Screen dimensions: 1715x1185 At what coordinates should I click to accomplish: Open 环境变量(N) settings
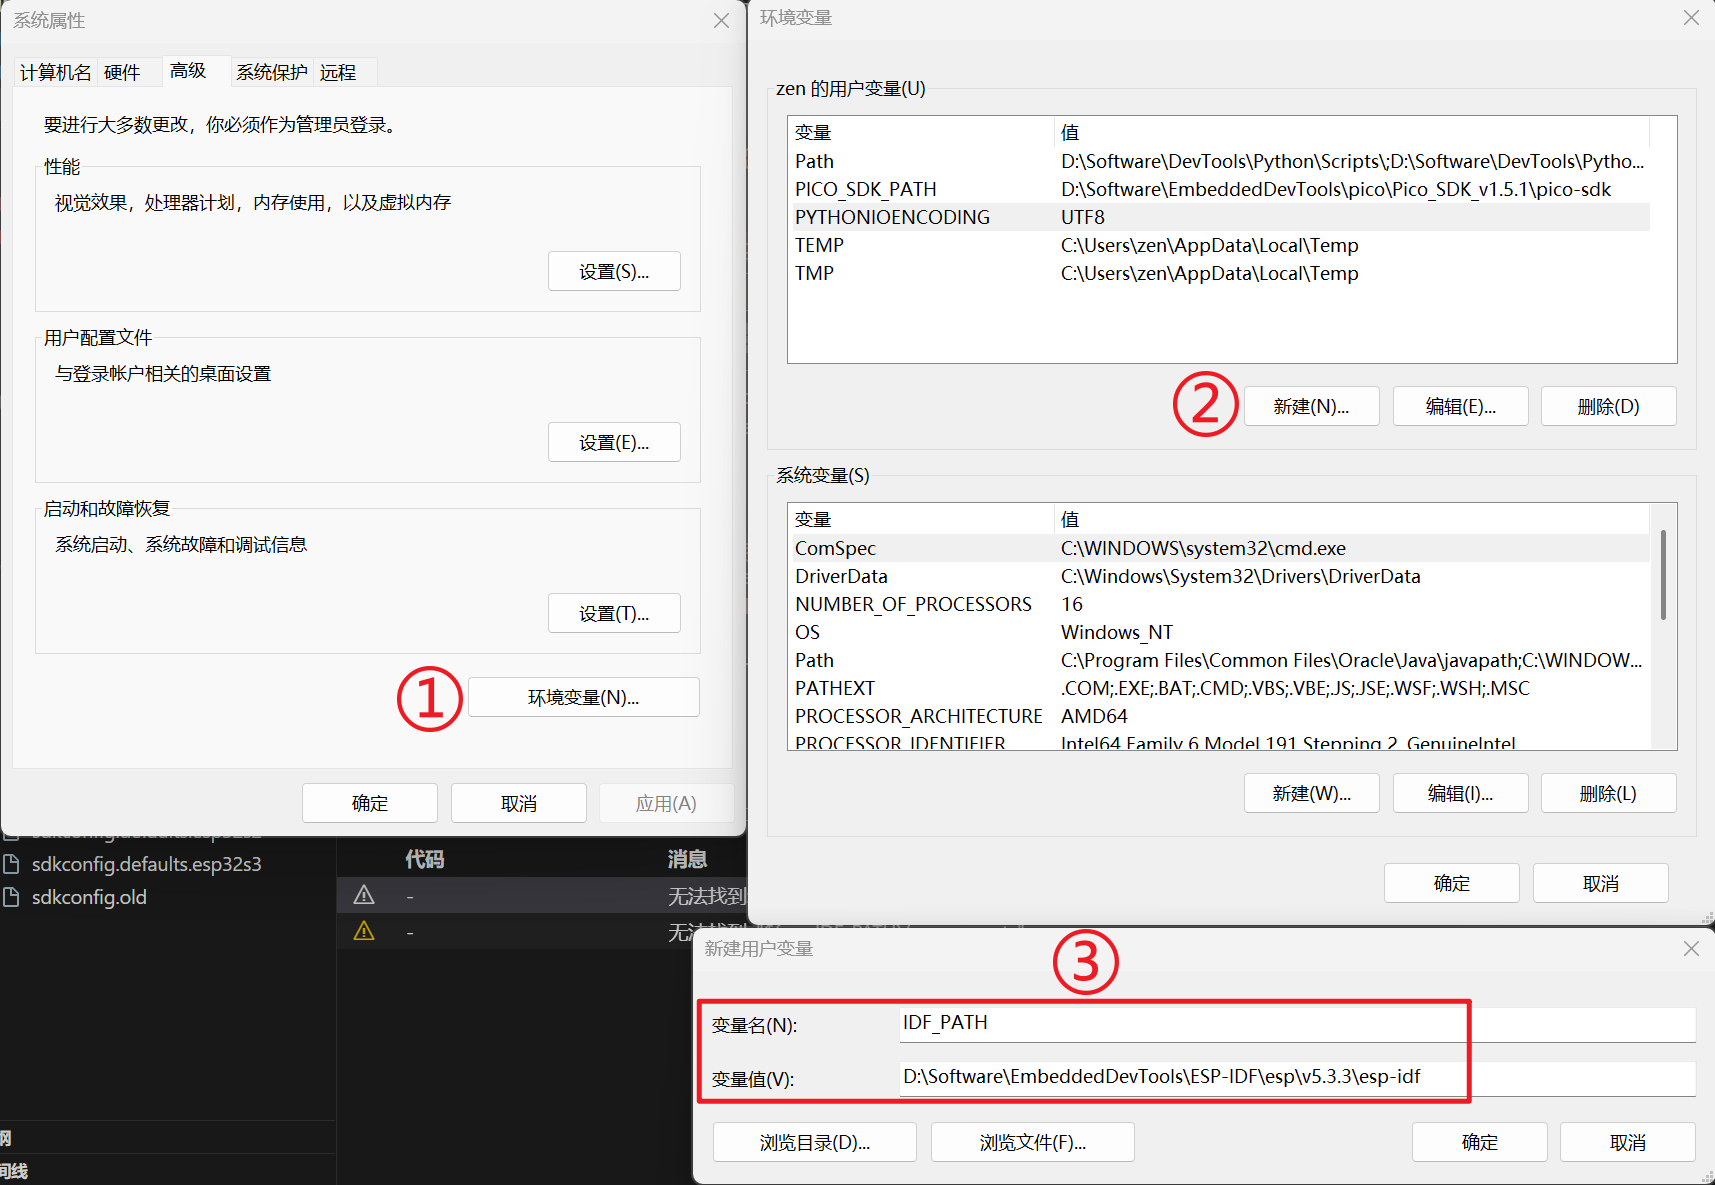click(x=583, y=697)
